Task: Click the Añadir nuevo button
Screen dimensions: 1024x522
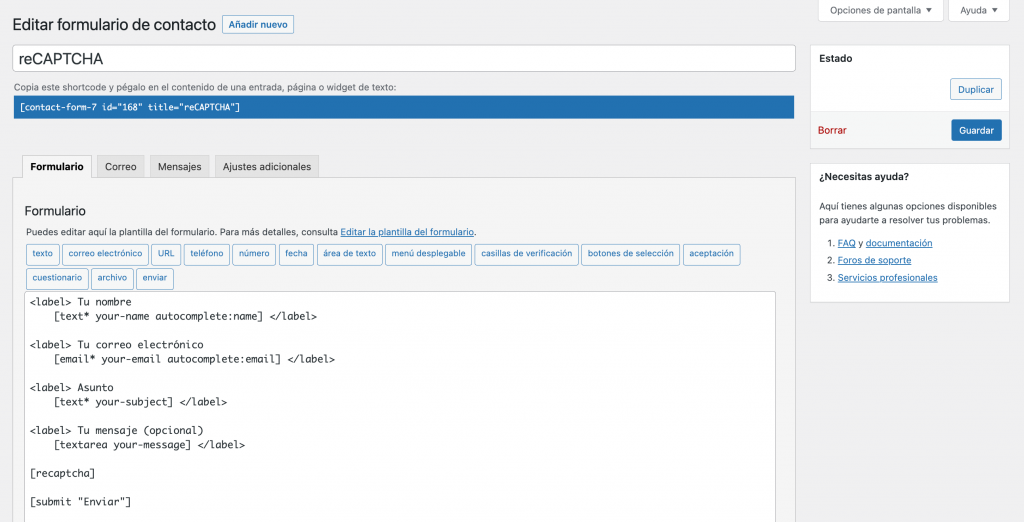Action: (x=258, y=24)
